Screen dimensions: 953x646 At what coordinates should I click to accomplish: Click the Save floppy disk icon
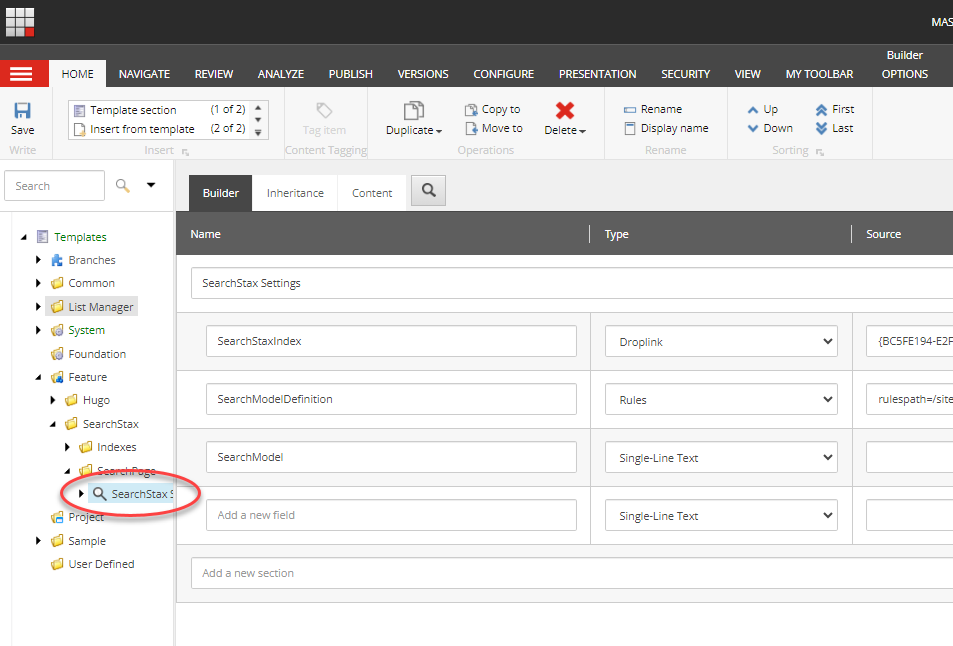click(22, 110)
